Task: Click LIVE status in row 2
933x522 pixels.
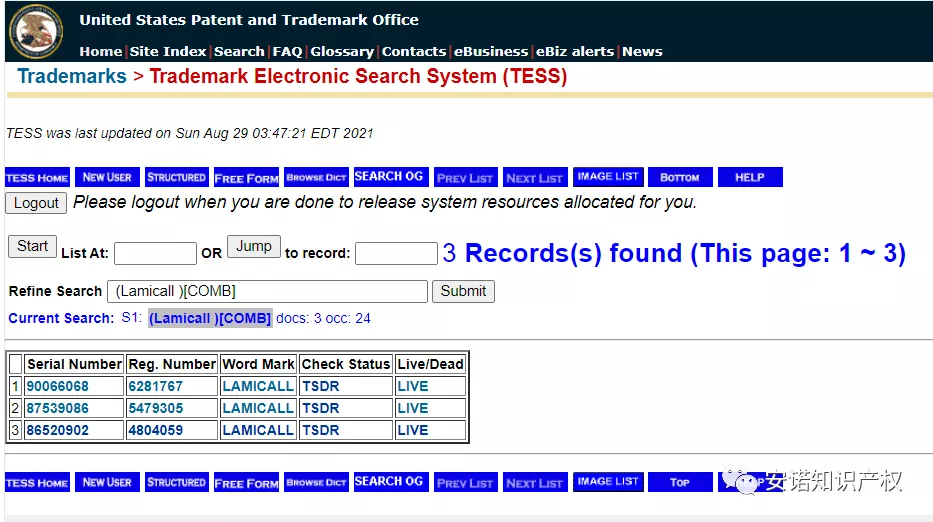Action: tap(413, 408)
